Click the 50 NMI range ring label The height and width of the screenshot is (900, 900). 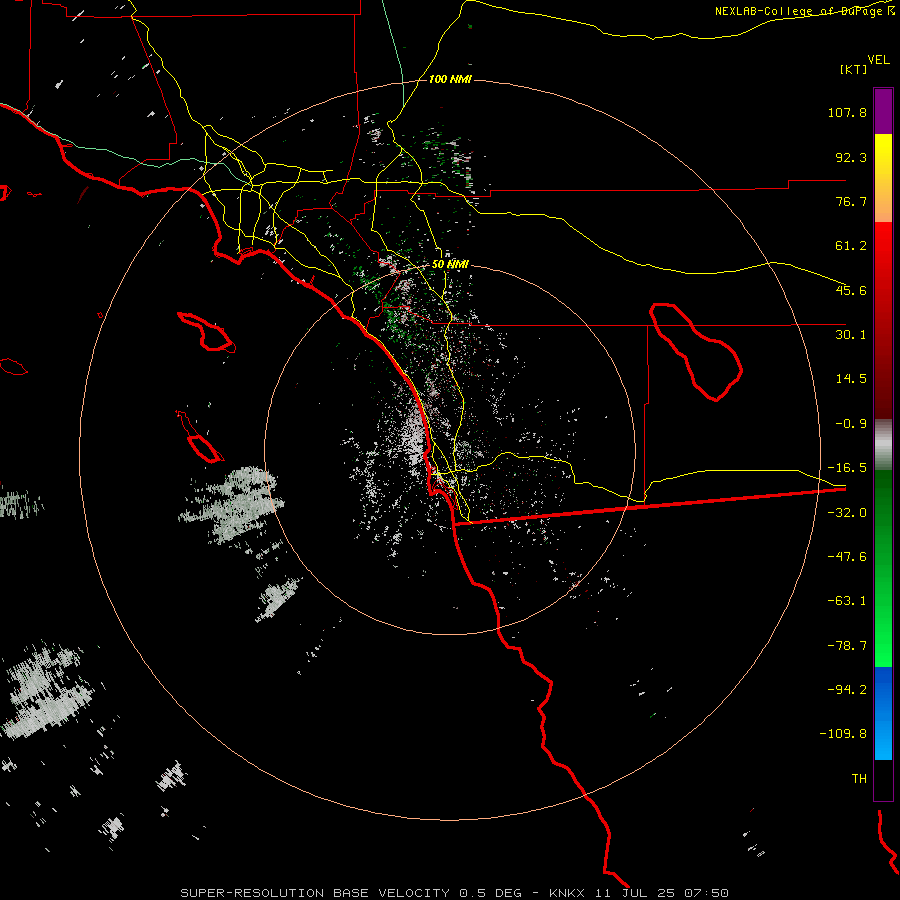(450, 265)
